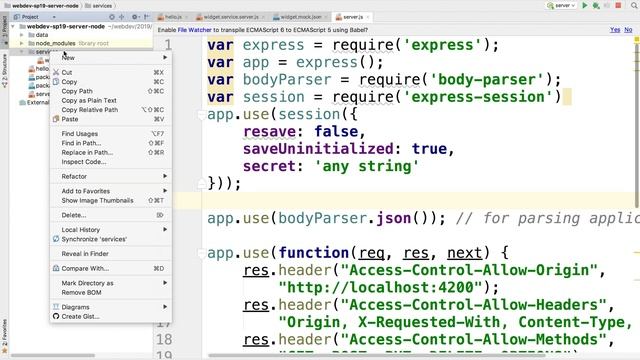This screenshot has height=360, width=640.
Task: Open the New submenu in the context menu
Action: click(x=110, y=58)
